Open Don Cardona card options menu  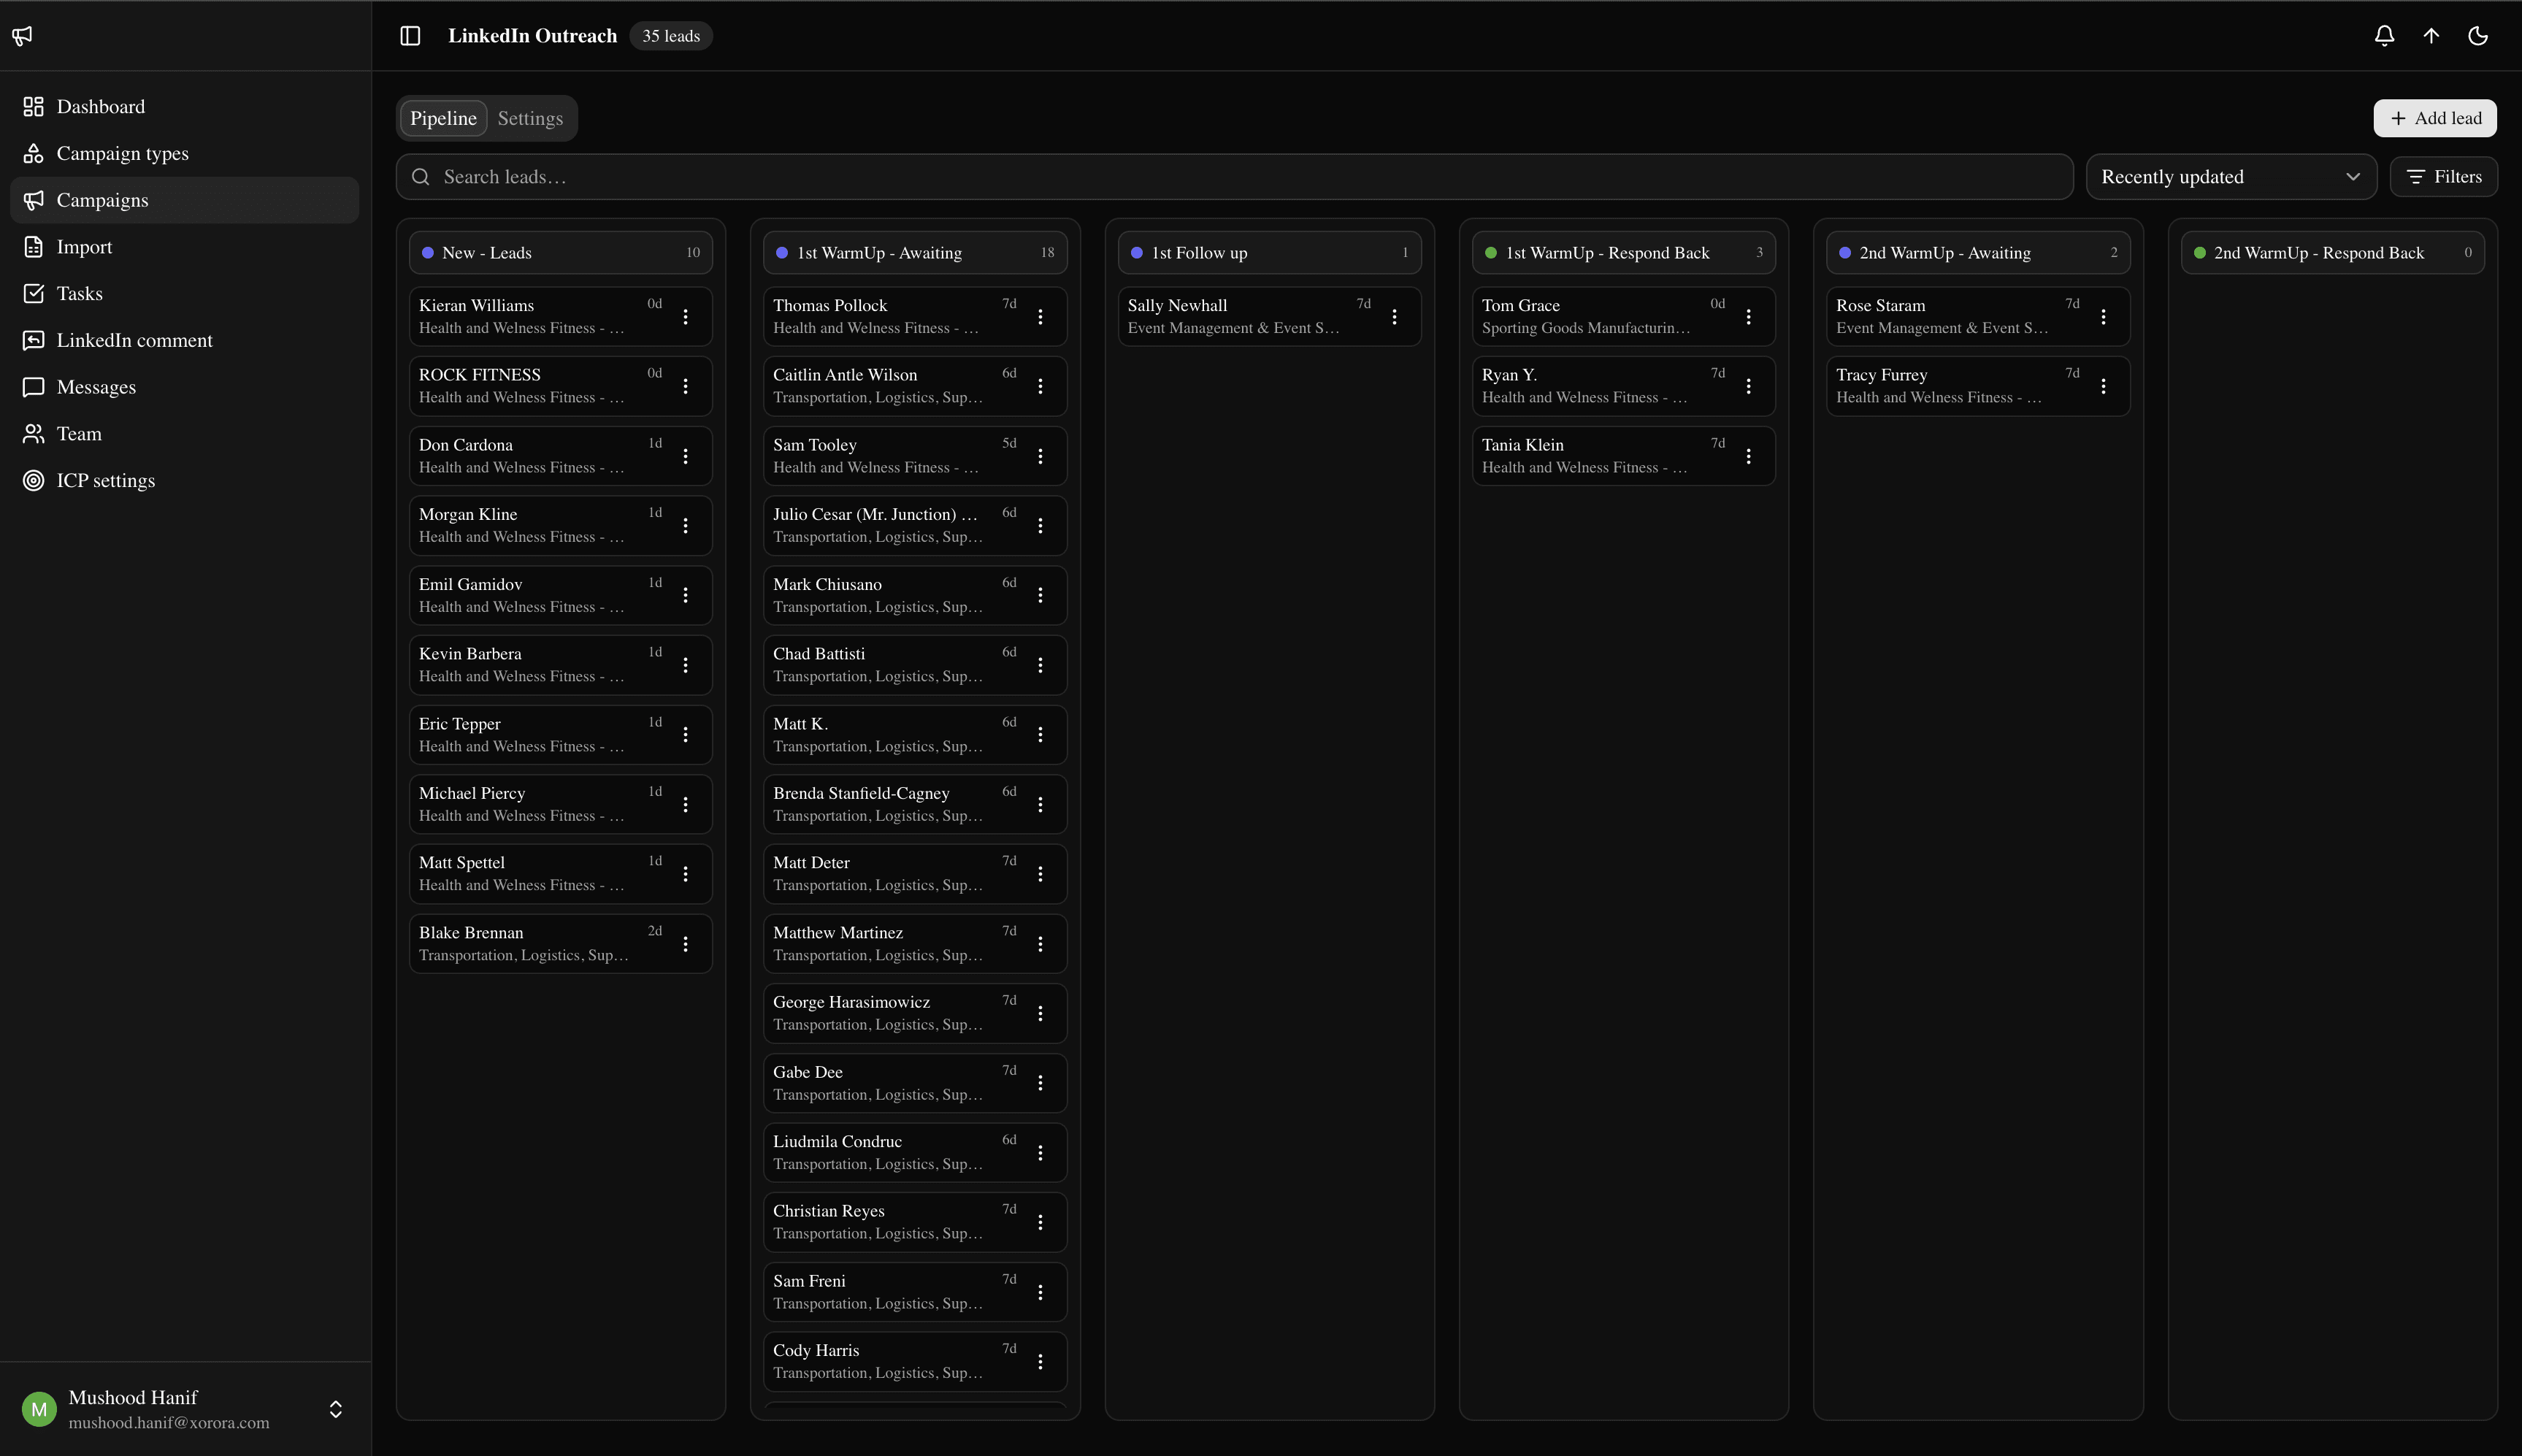pos(685,456)
